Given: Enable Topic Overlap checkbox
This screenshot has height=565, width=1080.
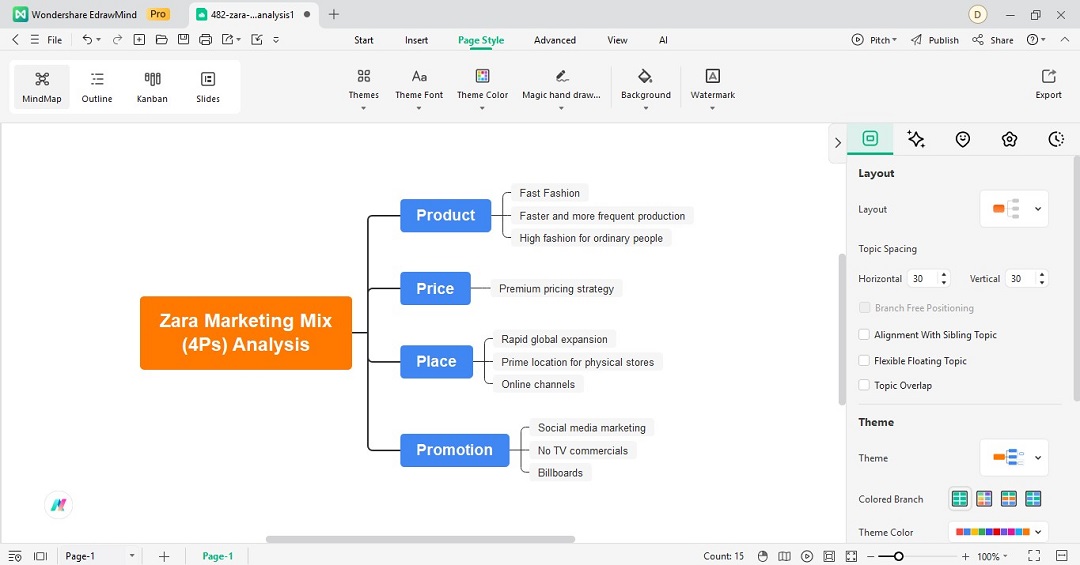Looking at the screenshot, I should (x=864, y=385).
